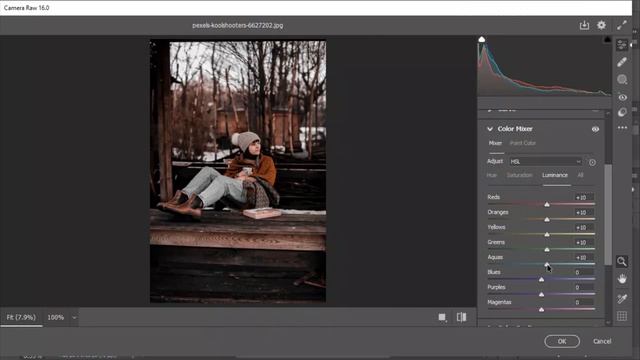Open the zoom level dropdown arrow
Image resolution: width=640 pixels, height=360 pixels.
tap(74, 318)
